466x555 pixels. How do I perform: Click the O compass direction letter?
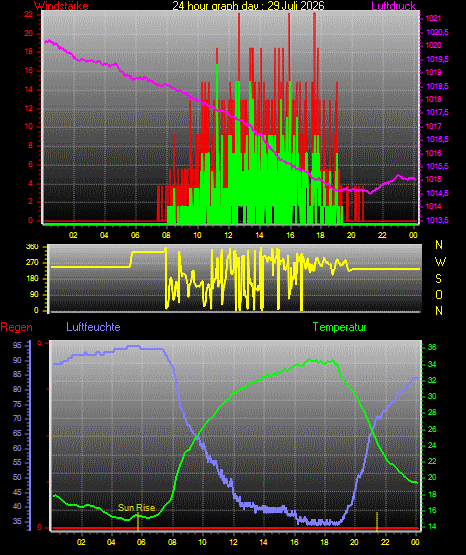click(439, 294)
